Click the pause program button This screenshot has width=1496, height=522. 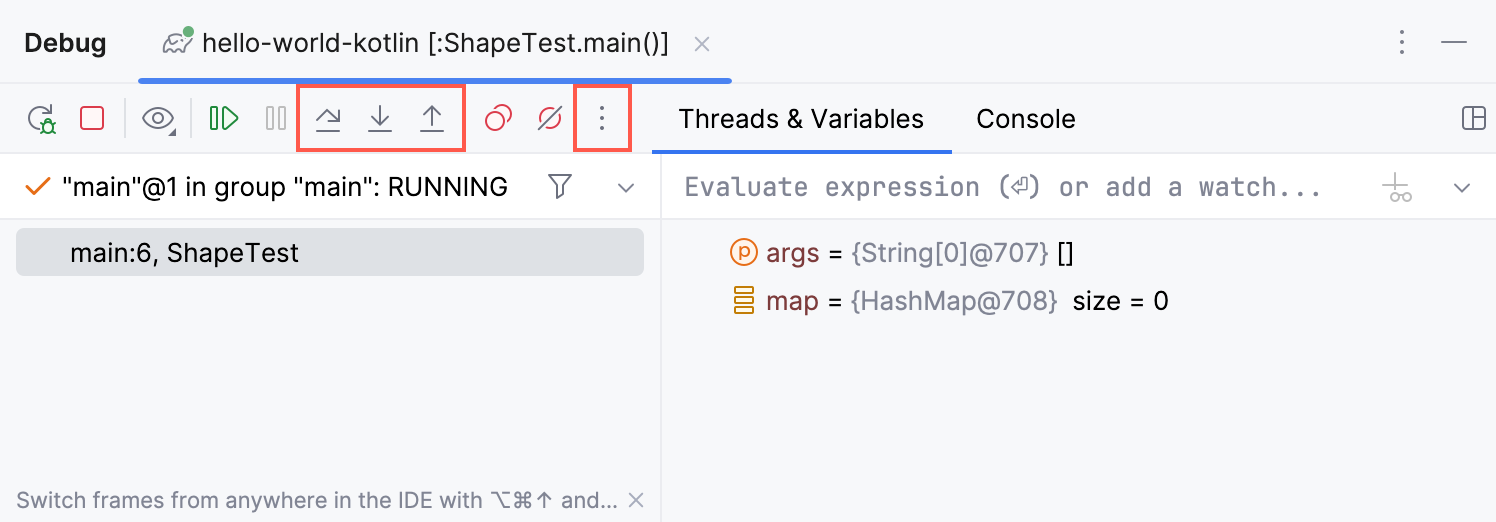tap(276, 119)
